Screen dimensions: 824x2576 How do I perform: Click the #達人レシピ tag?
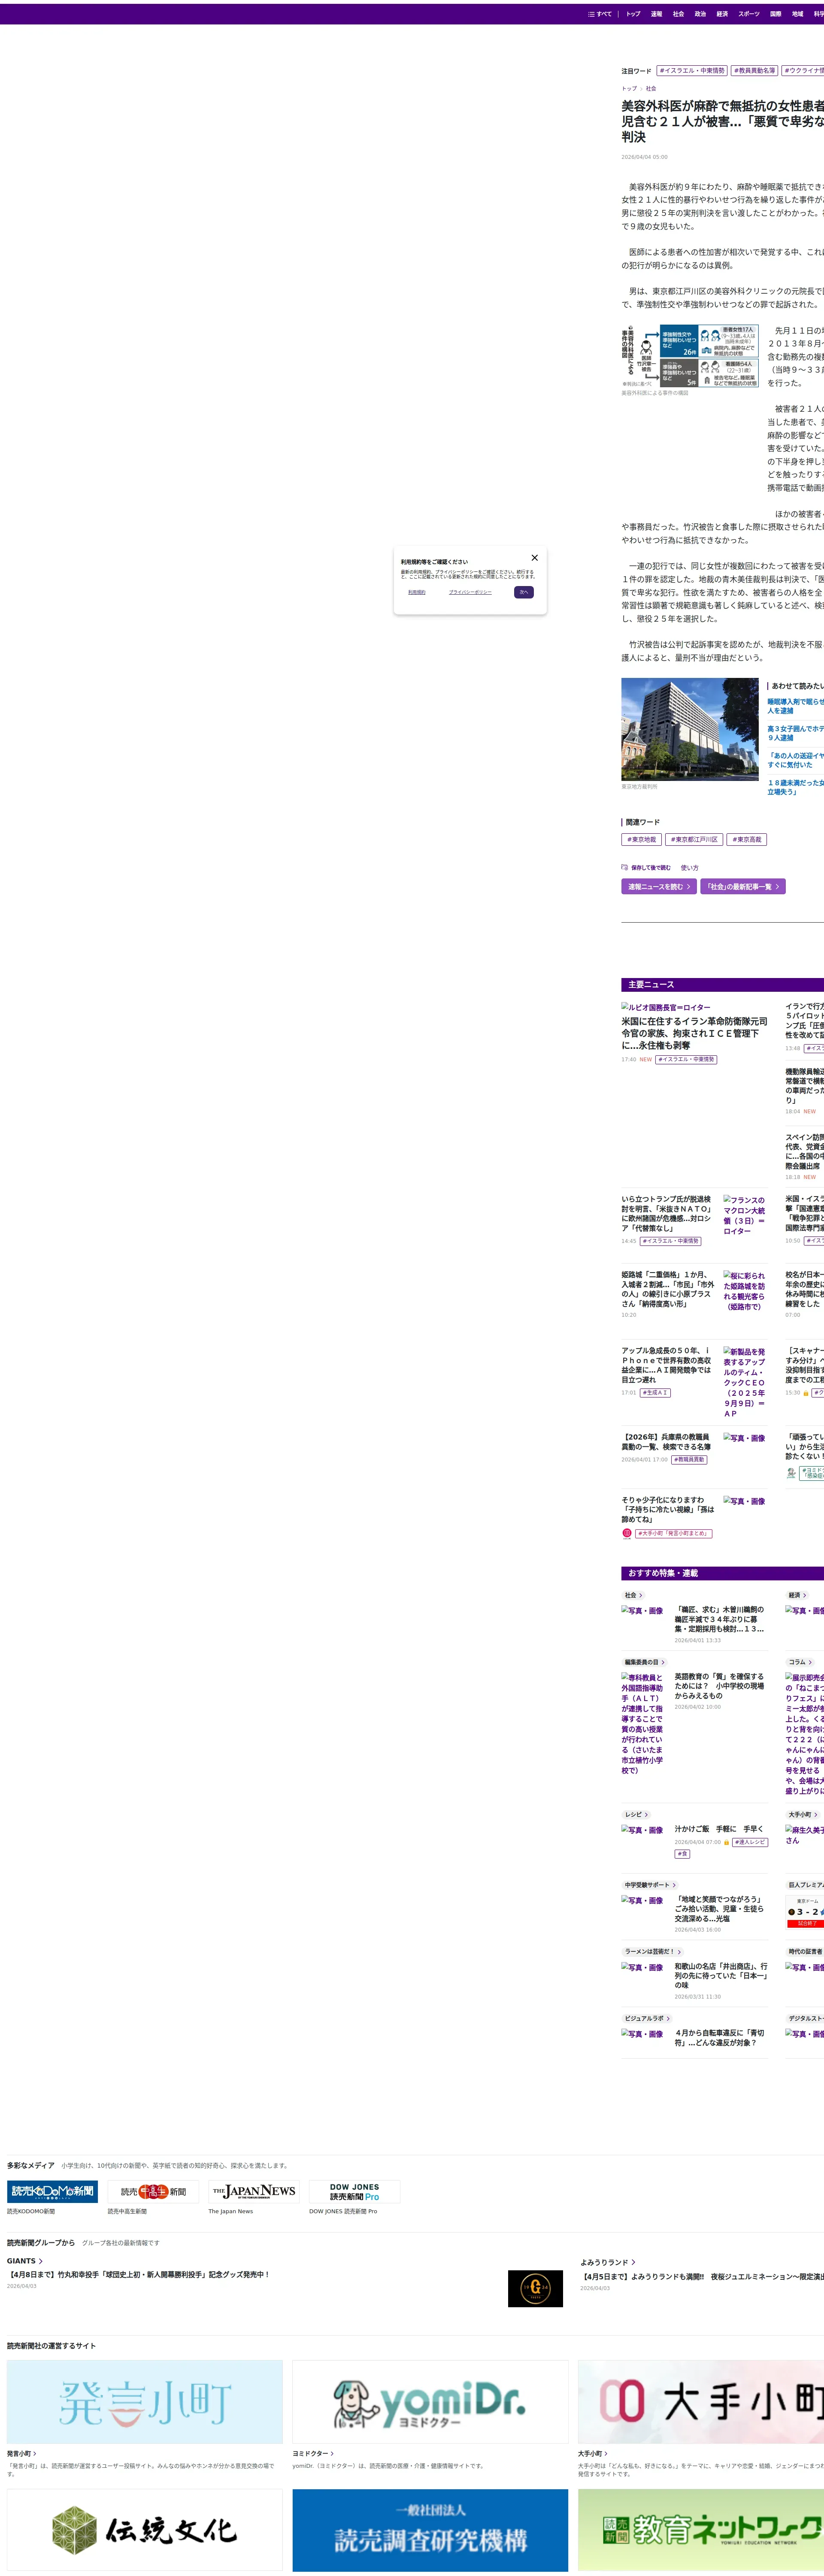pos(750,1842)
